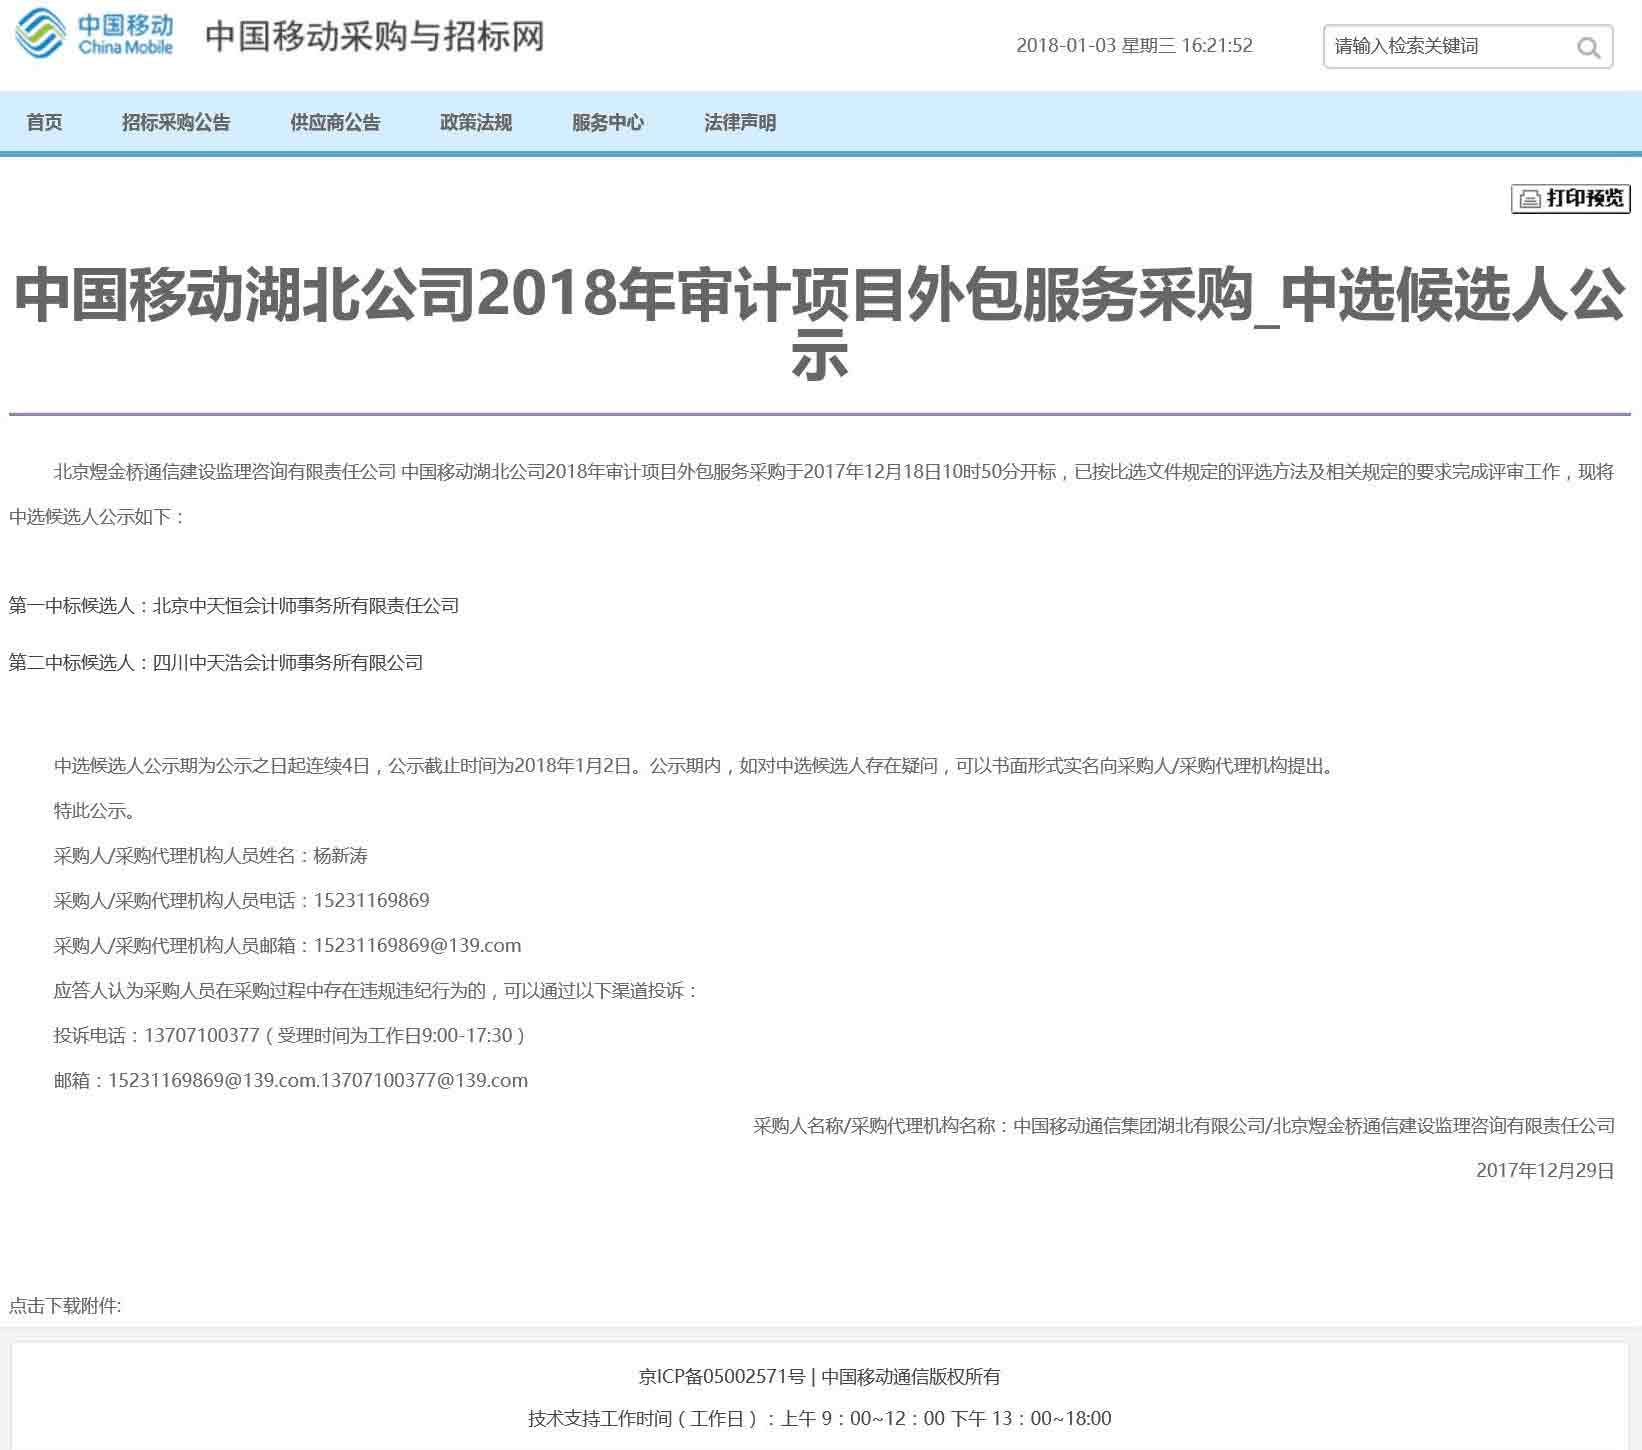Navigate to 服务中心
This screenshot has height=1450, width=1642.
click(x=608, y=122)
